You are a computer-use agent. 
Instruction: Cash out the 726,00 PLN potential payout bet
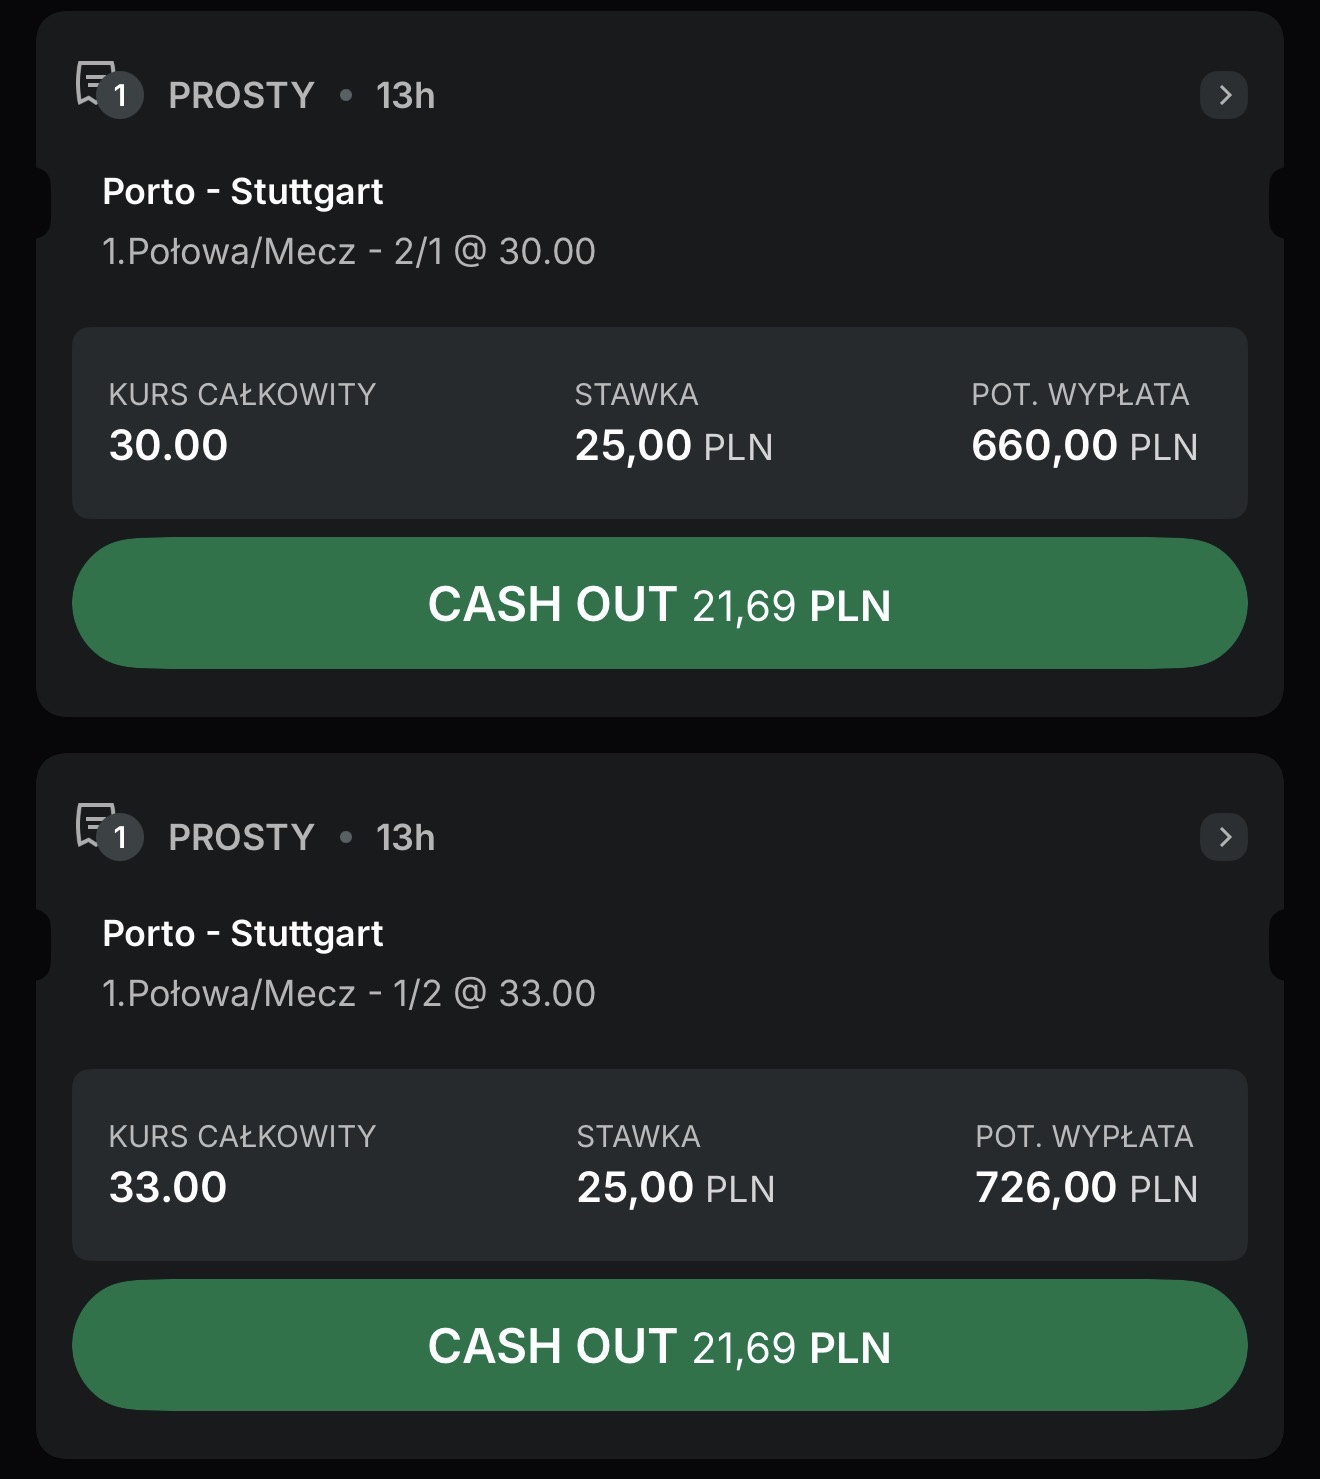tap(659, 1346)
